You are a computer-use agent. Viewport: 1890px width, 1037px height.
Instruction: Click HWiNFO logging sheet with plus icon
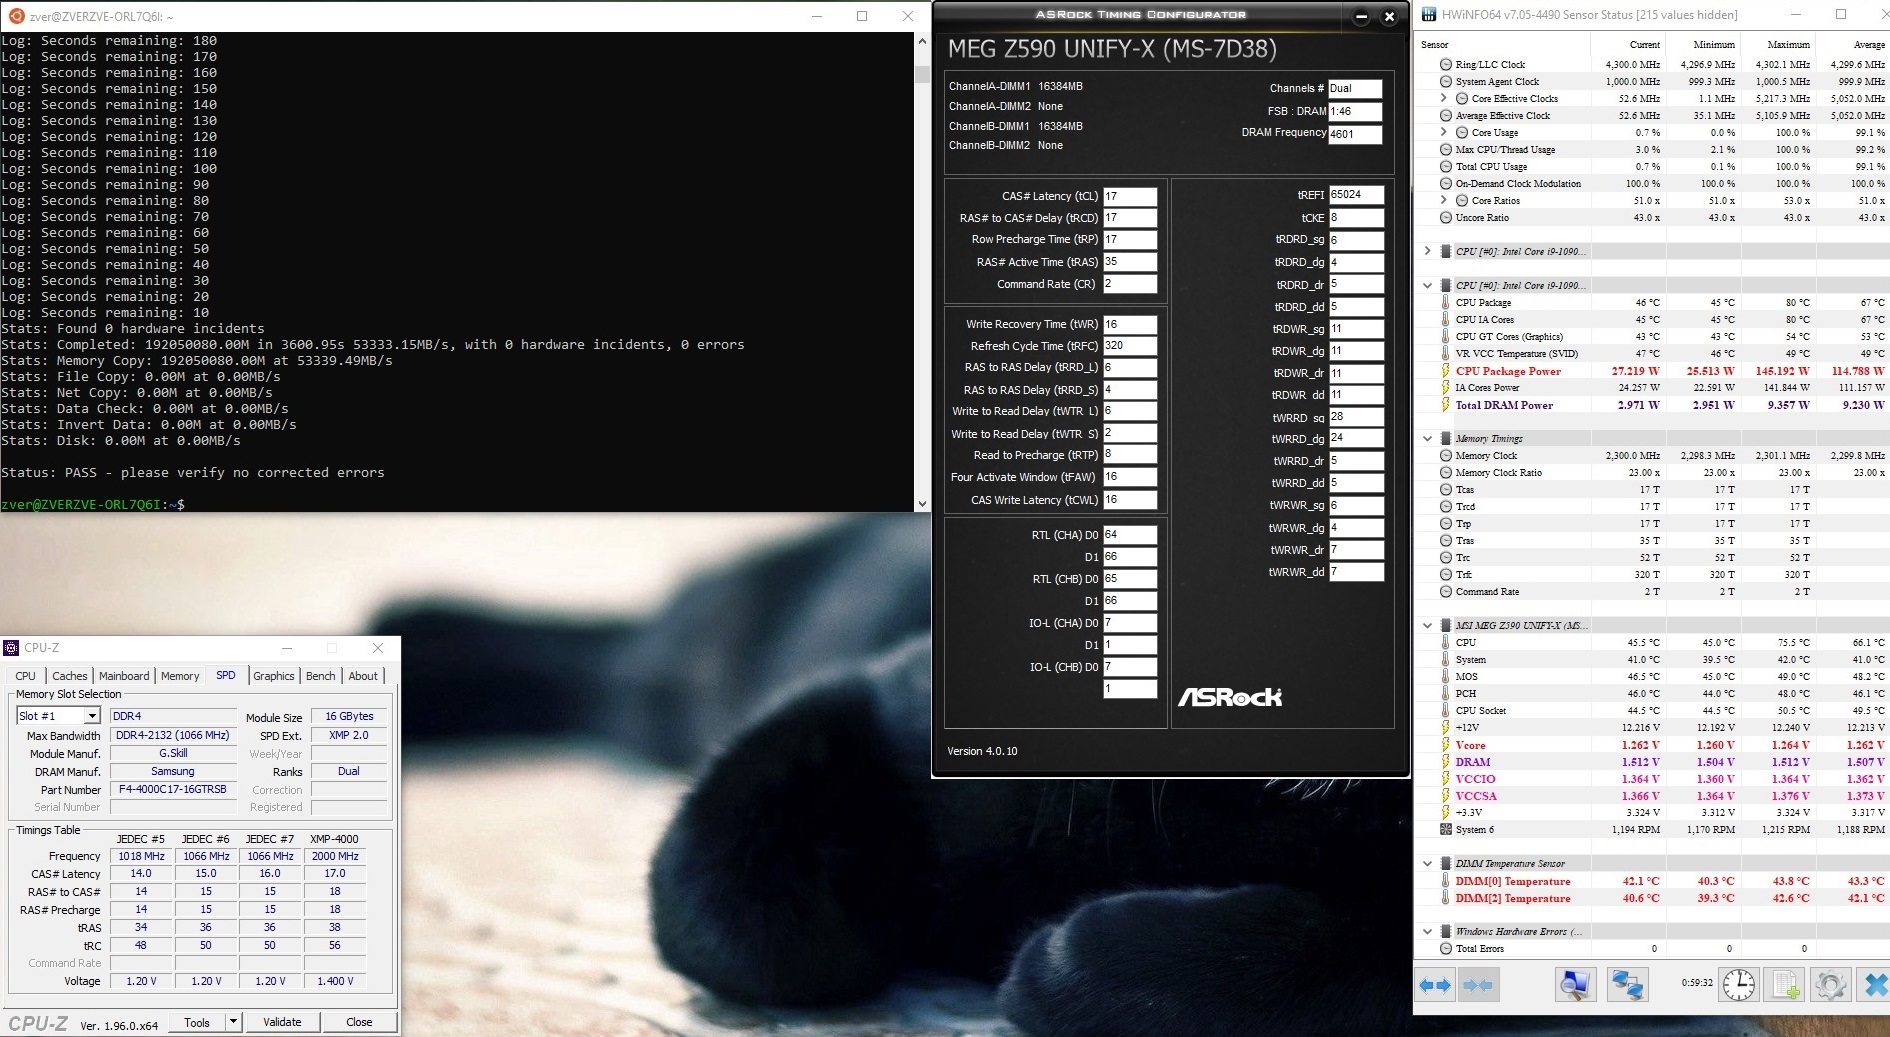[1785, 985]
